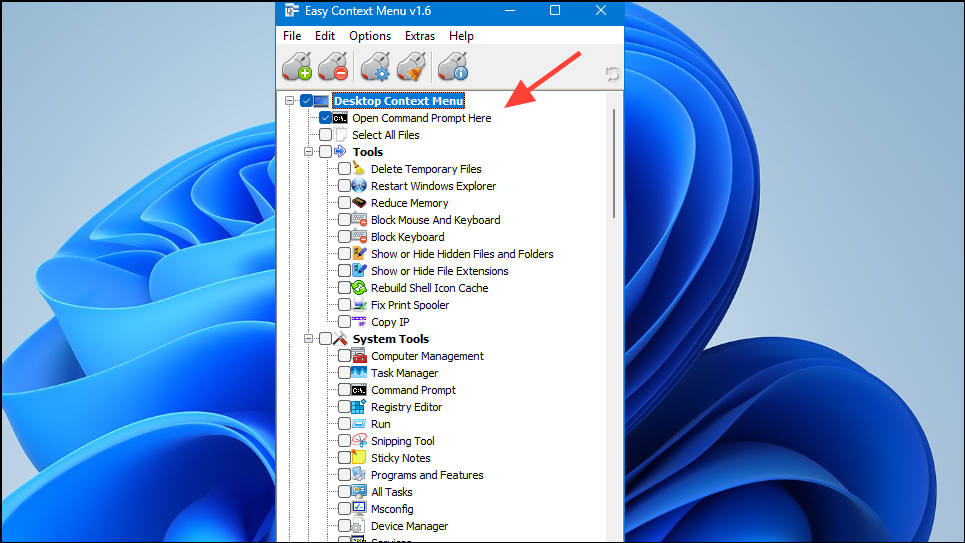Uncheck Open Command Prompt Here checkbox
Screen dimensions: 965x543
326,118
